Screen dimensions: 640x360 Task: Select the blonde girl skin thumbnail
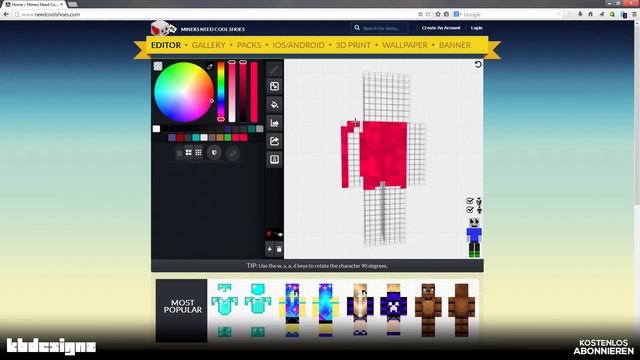tap(360, 310)
